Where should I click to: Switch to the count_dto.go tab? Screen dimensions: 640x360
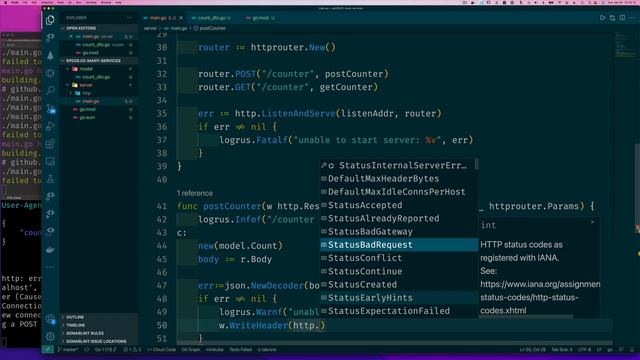211,18
